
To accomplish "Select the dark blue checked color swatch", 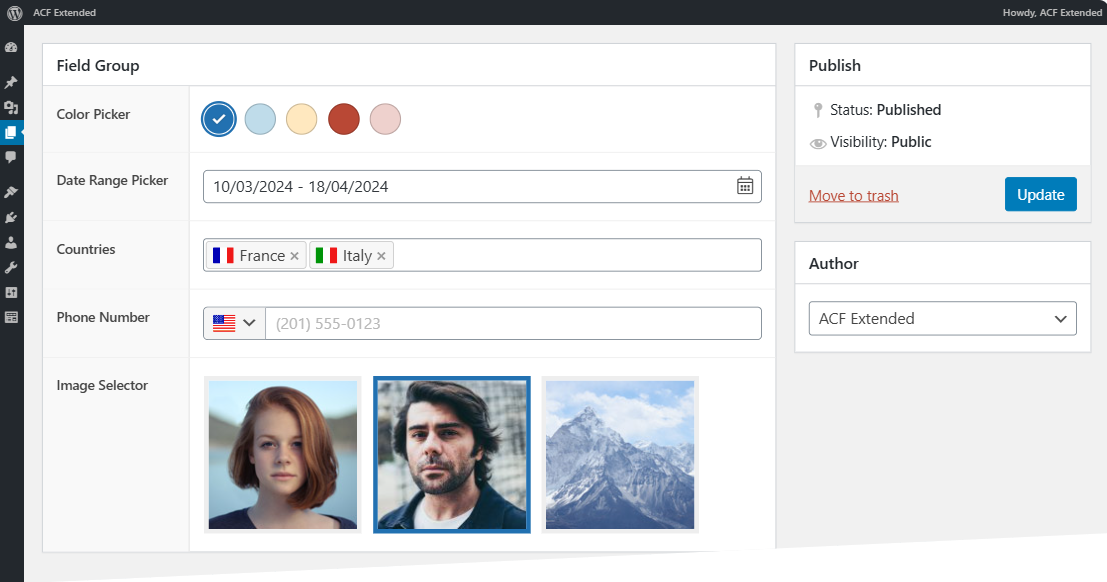I will [x=219, y=119].
